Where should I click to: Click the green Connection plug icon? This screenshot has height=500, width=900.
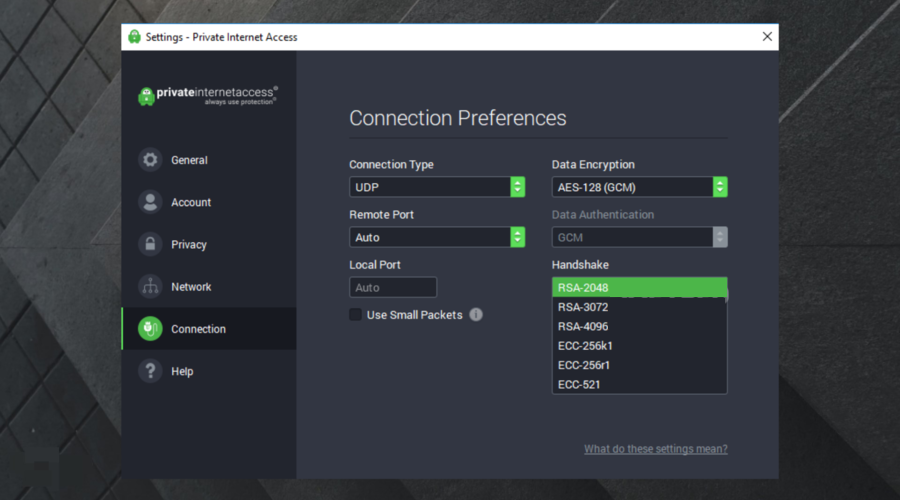click(x=150, y=328)
